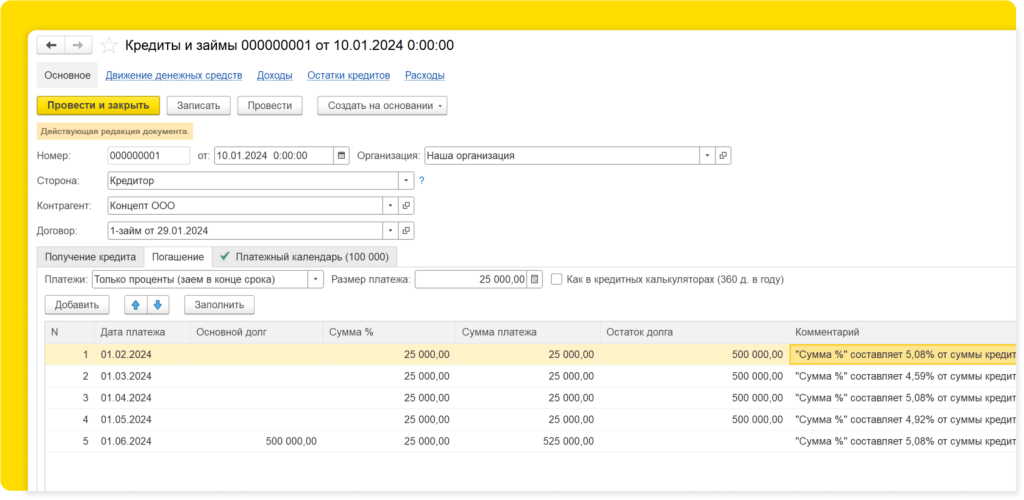This screenshot has height=500, width=1024.
Task: Expand the Организация dropdown list
Action: 708,156
